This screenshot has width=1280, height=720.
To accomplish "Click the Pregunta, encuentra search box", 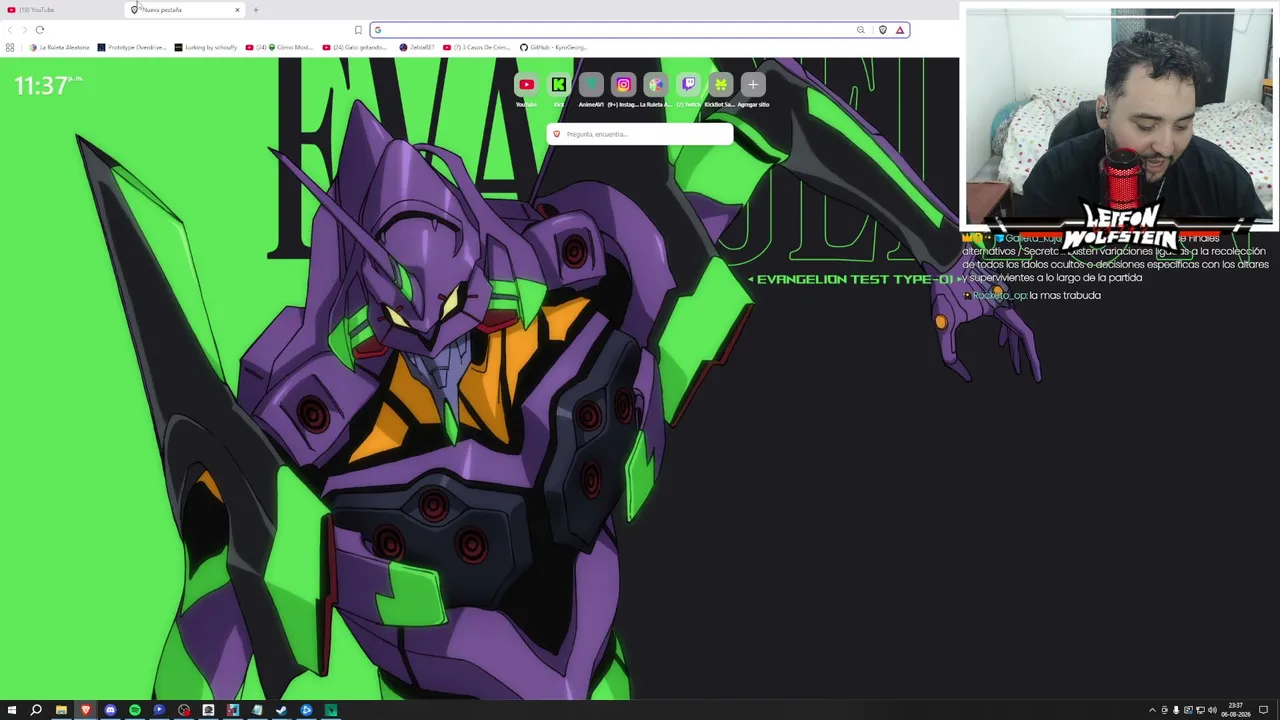I will pos(640,134).
